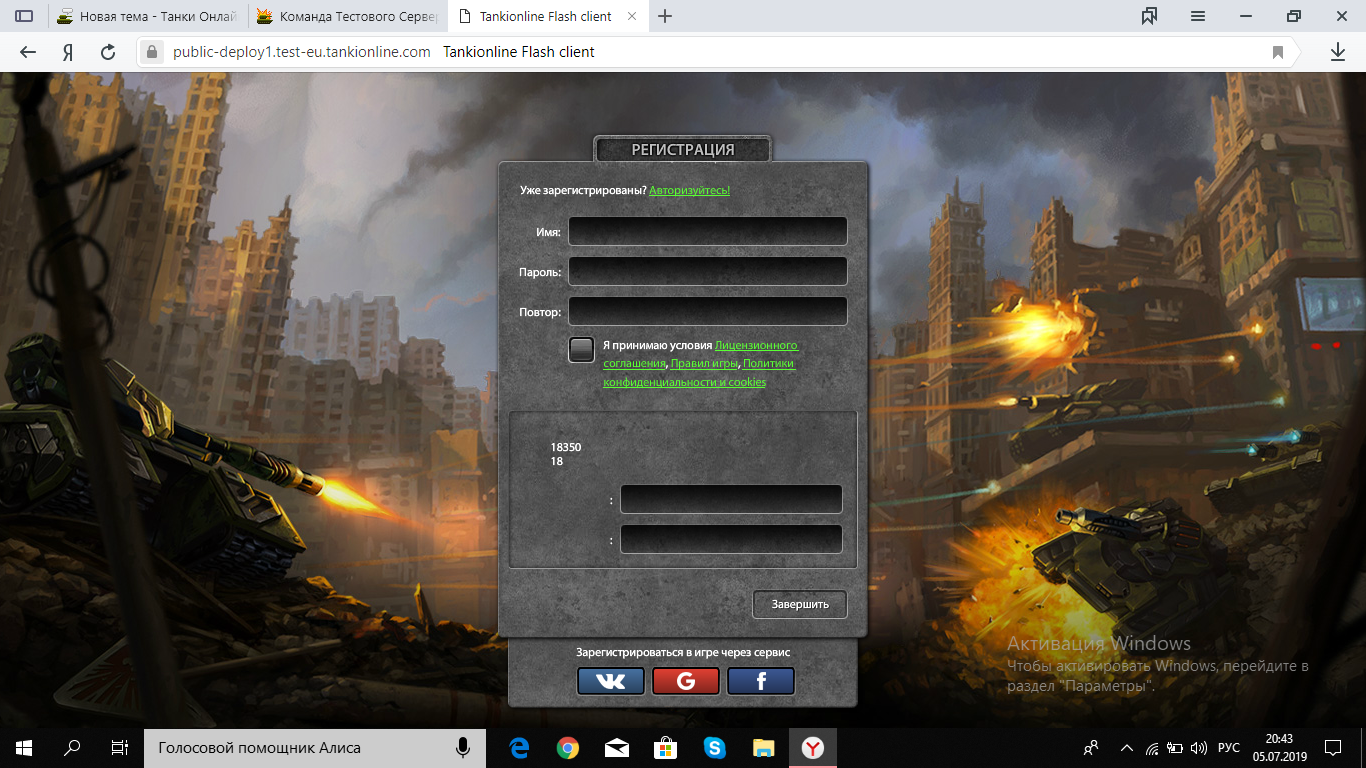Open Microsoft Store from taskbar
1366x768 pixels.
coord(666,747)
